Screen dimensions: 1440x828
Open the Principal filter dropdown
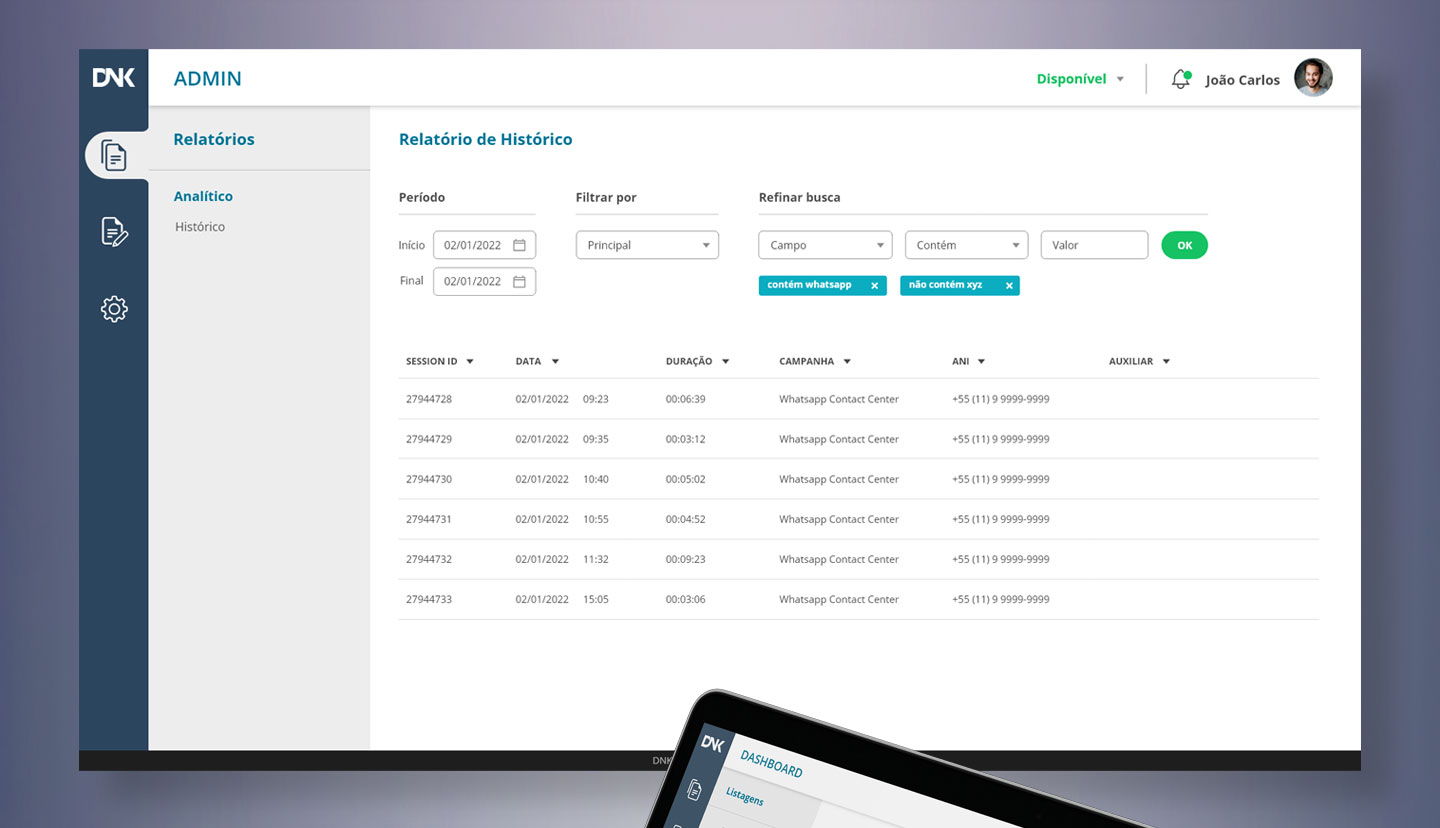(x=647, y=245)
